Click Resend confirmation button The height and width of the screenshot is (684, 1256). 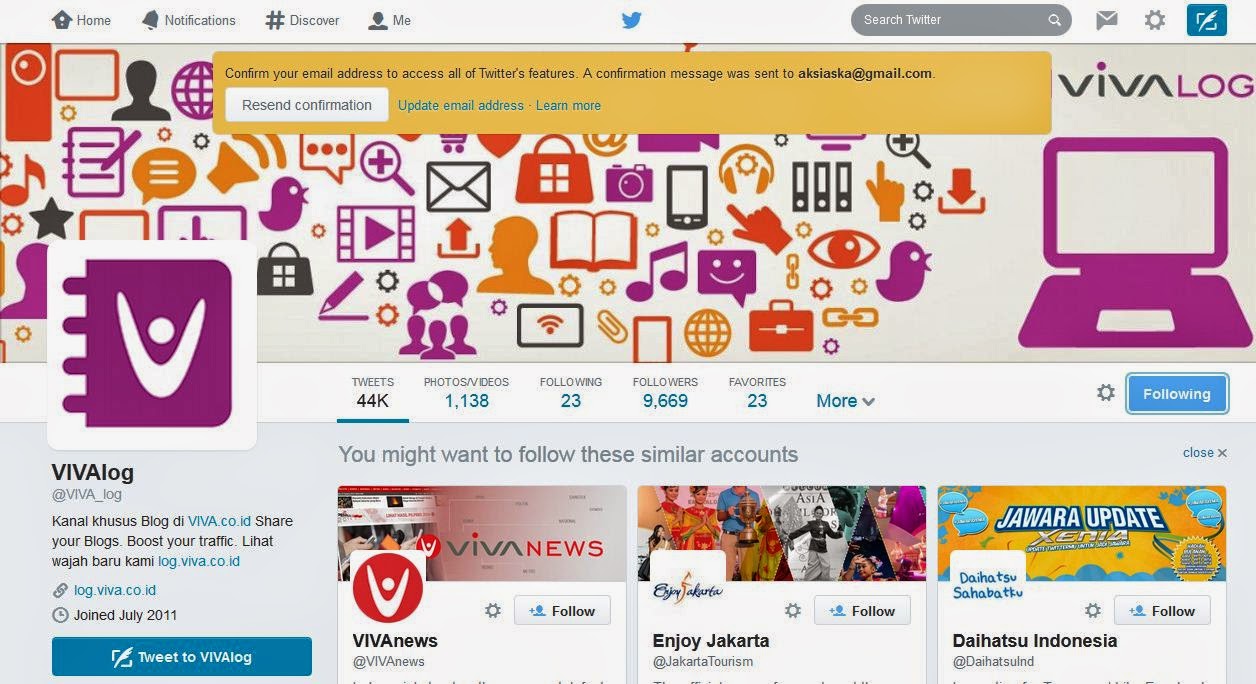pyautogui.click(x=307, y=105)
